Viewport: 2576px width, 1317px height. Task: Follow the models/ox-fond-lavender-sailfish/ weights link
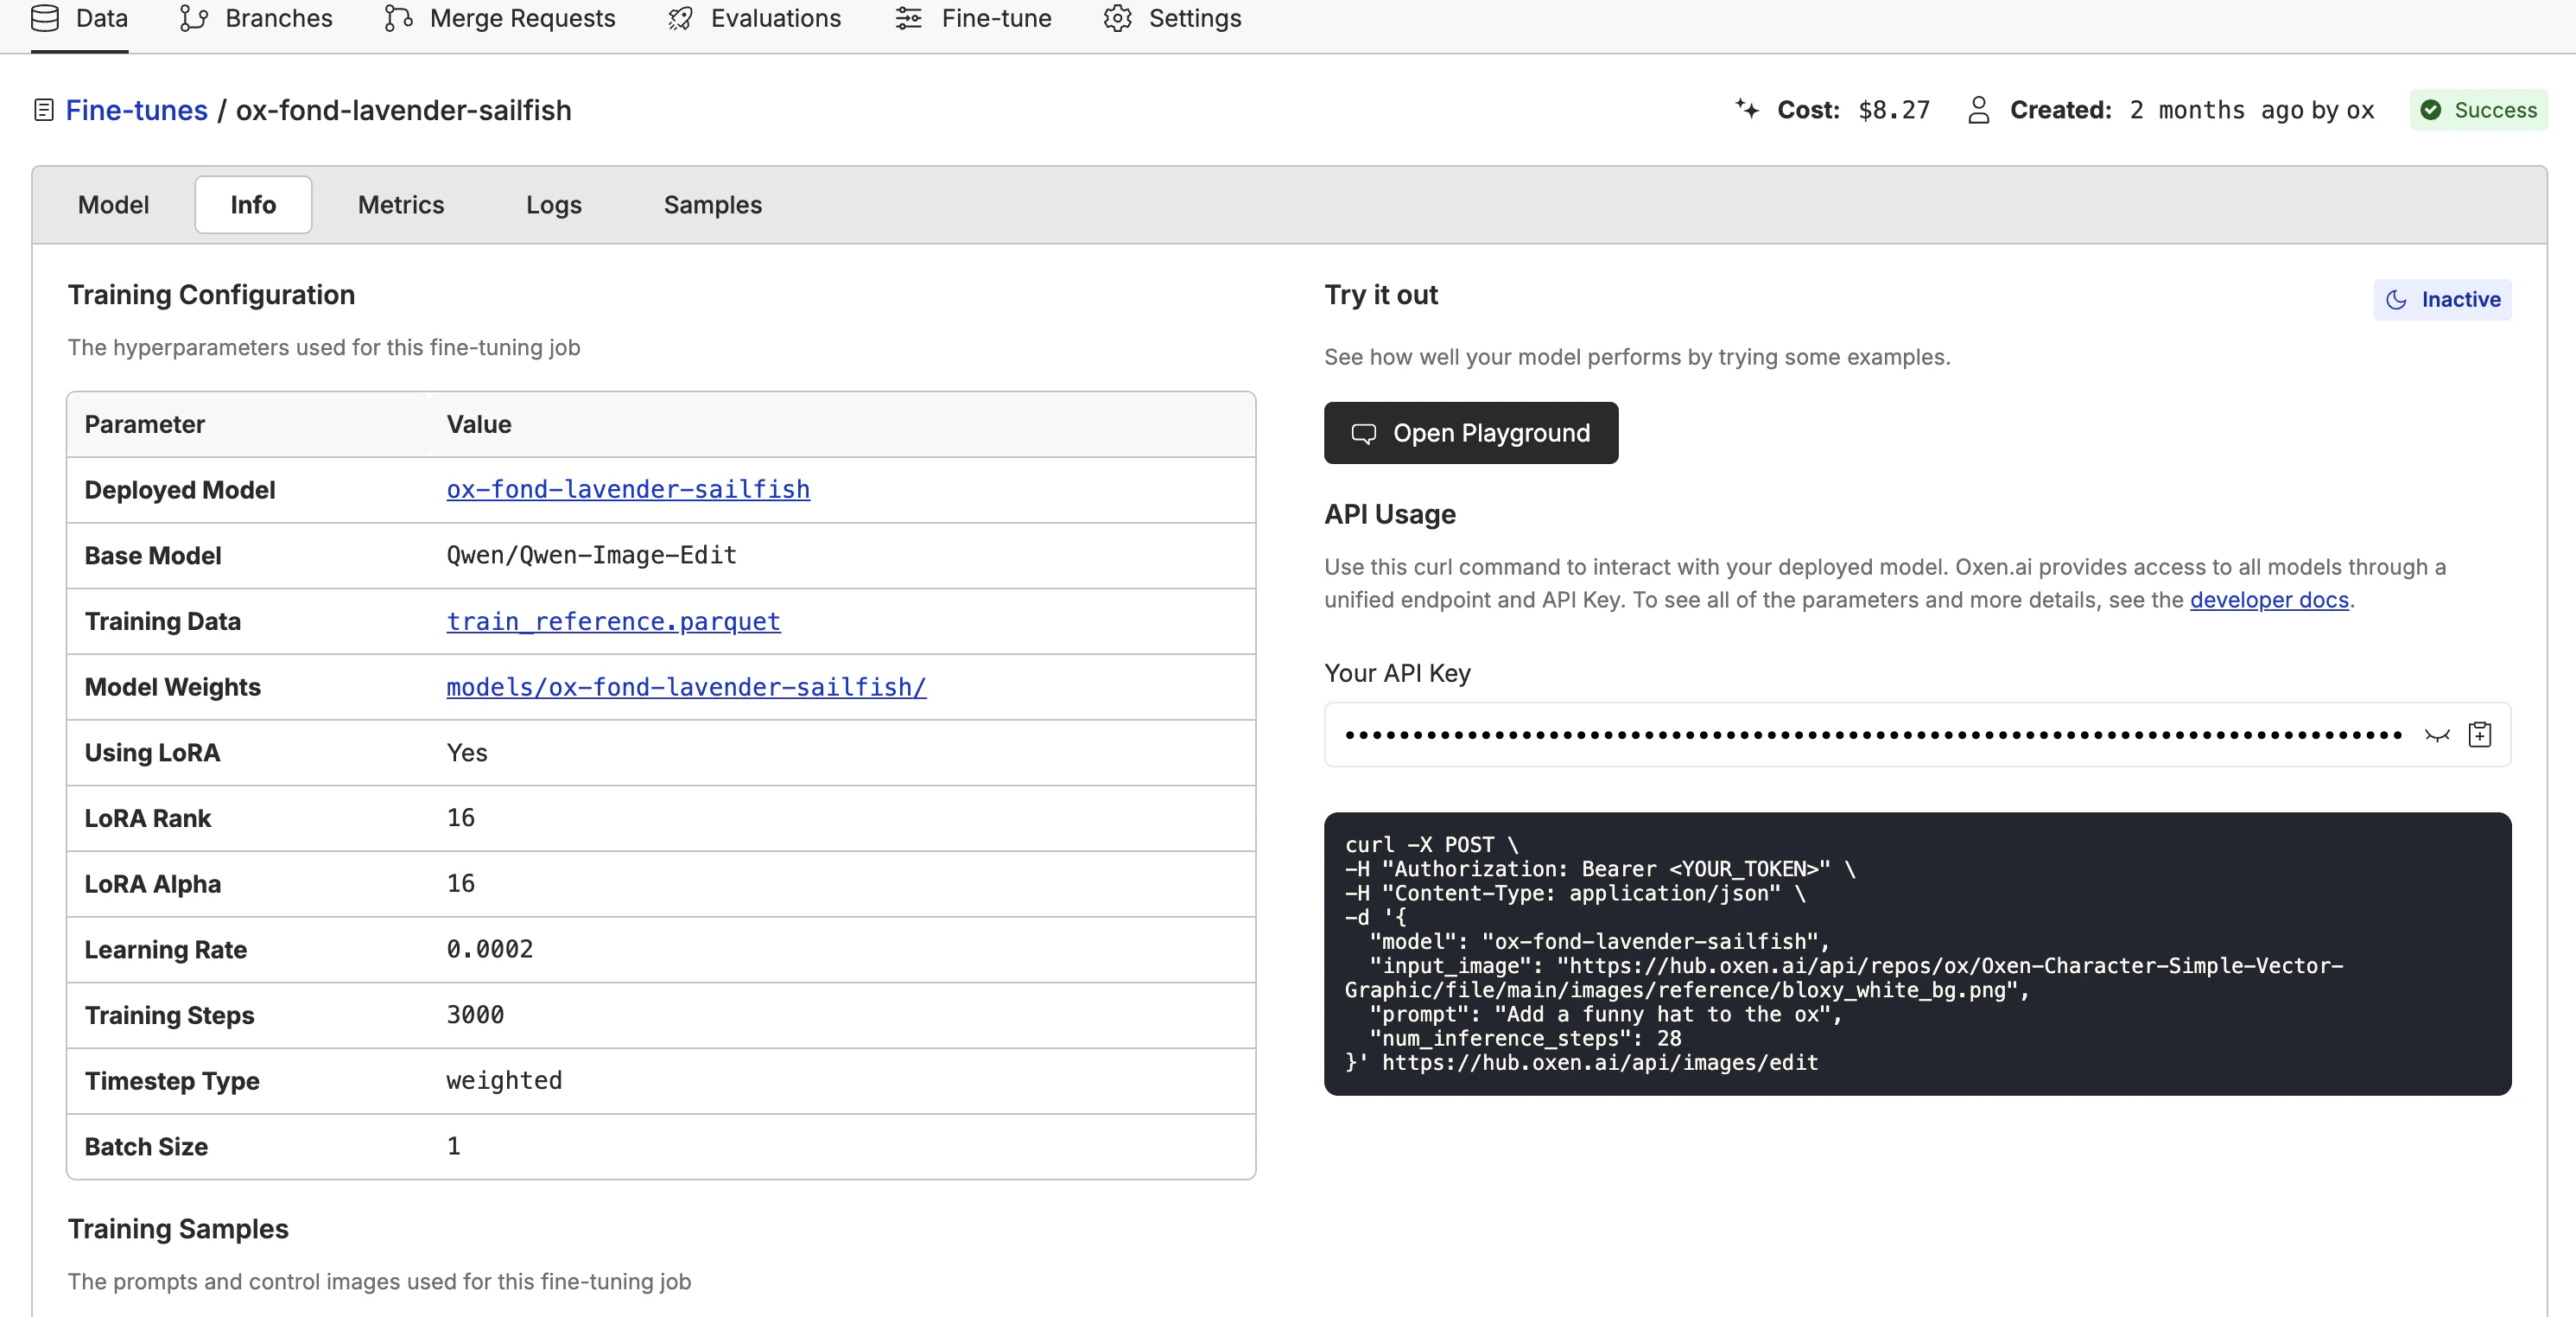click(685, 687)
